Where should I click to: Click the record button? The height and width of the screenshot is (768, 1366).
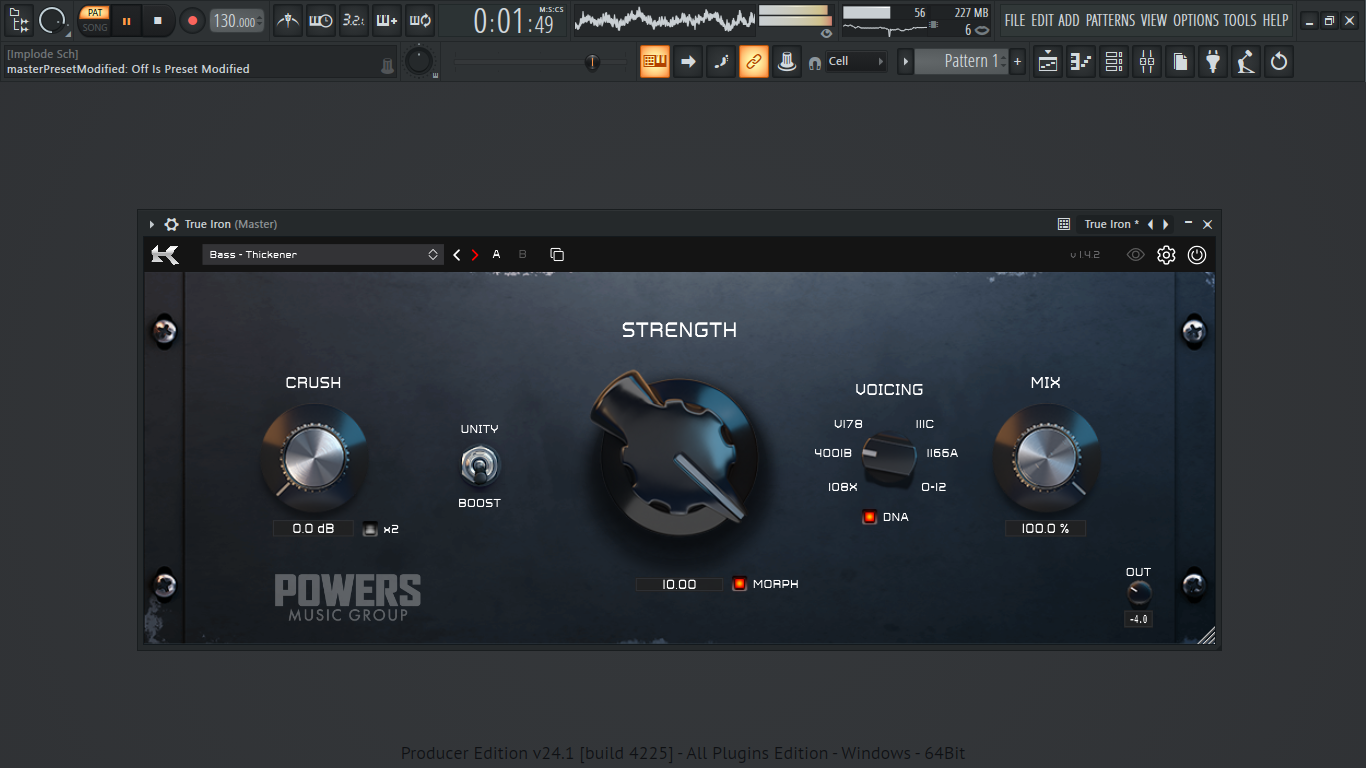click(x=192, y=20)
